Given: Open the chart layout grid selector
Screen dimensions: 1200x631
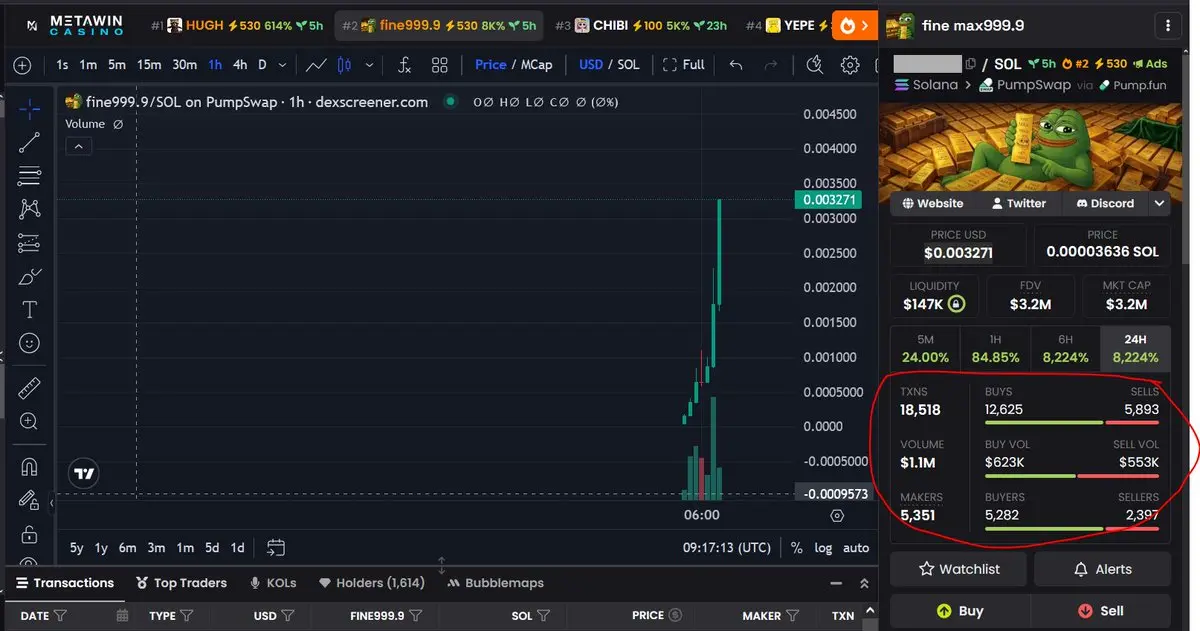Looking at the screenshot, I should tap(440, 65).
